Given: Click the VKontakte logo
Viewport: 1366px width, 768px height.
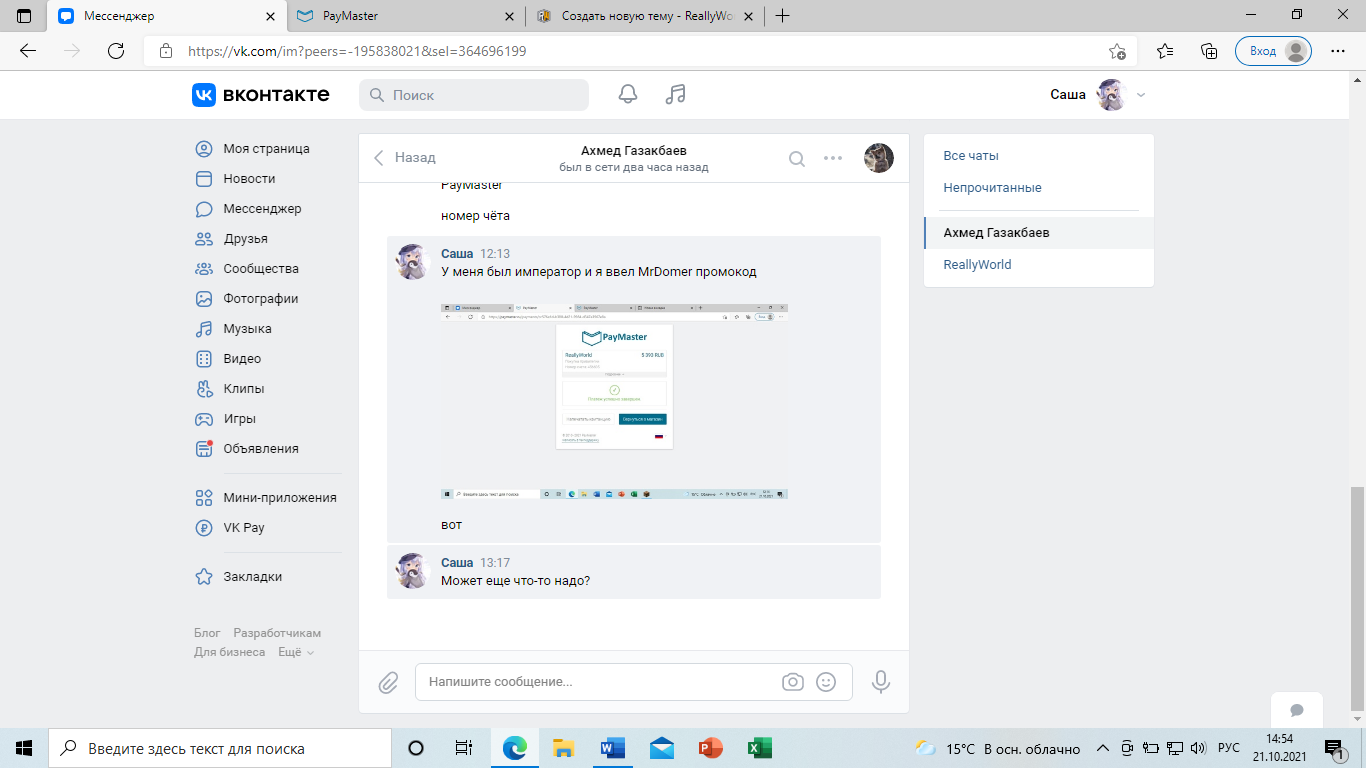Looking at the screenshot, I should coord(261,94).
